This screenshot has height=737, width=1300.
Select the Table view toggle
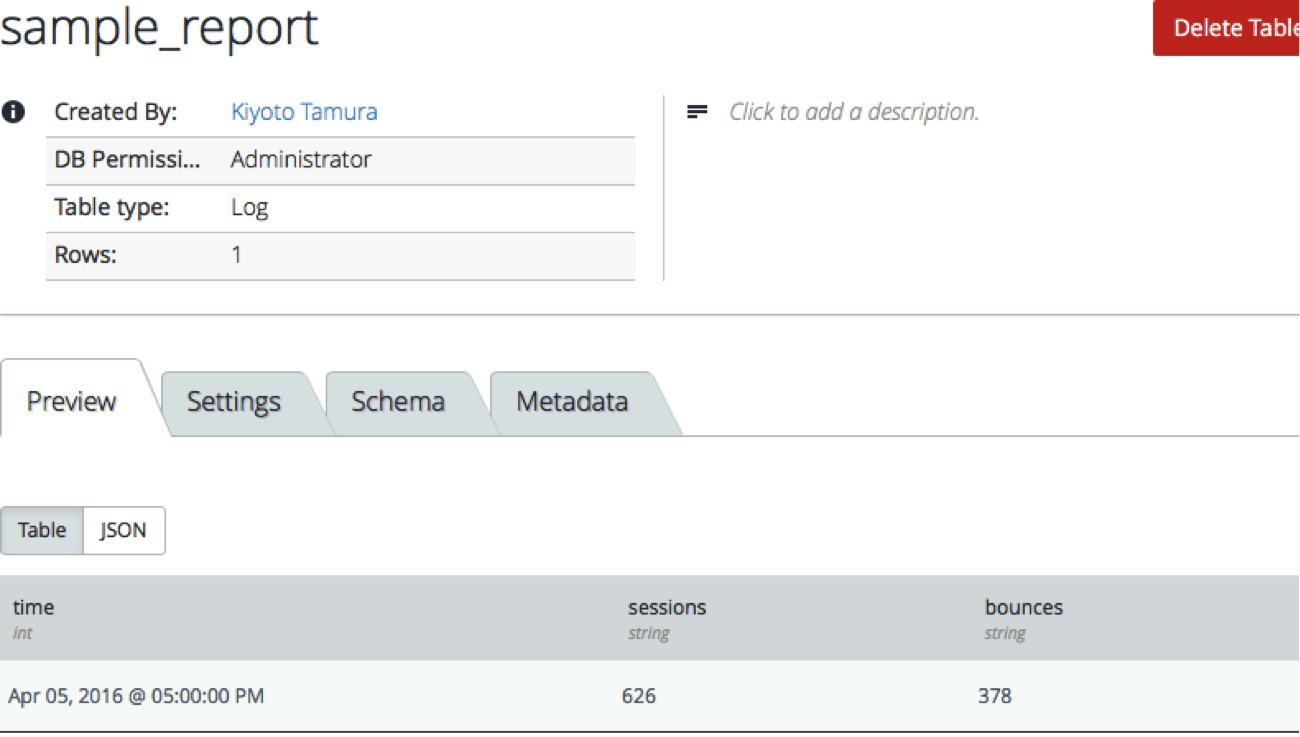(x=42, y=530)
